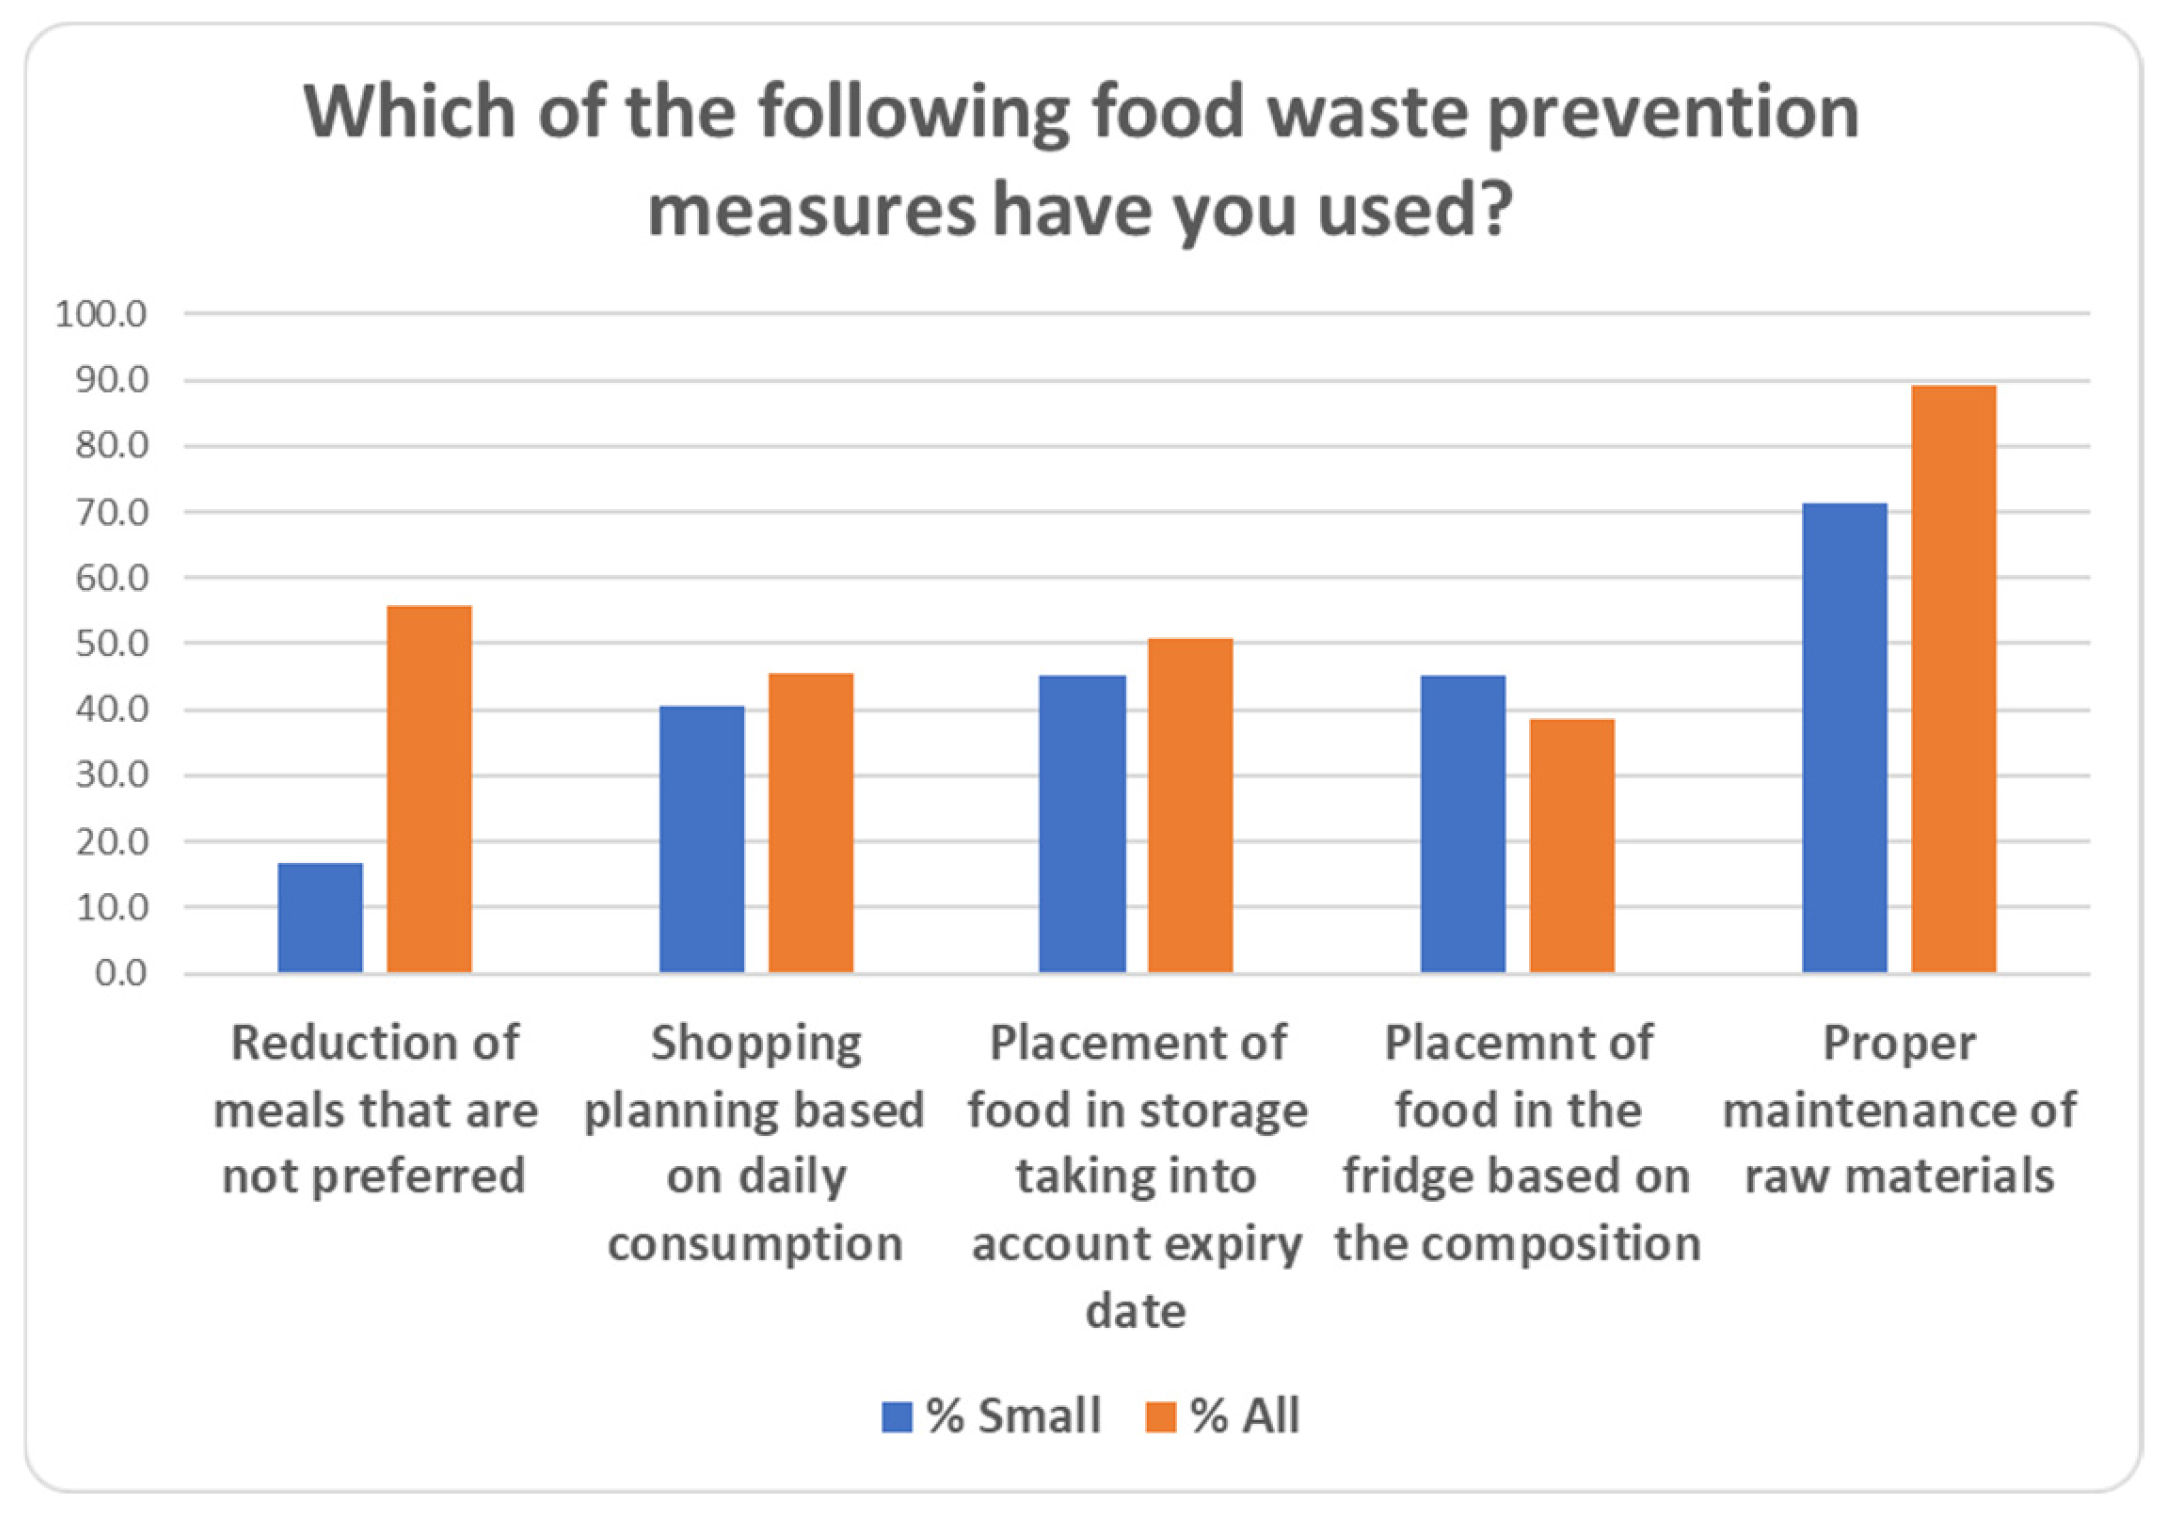The width and height of the screenshot is (2164, 1515).
Task: Select the 'Proper maintenance of raw materials' label
Action: [x=1899, y=1109]
